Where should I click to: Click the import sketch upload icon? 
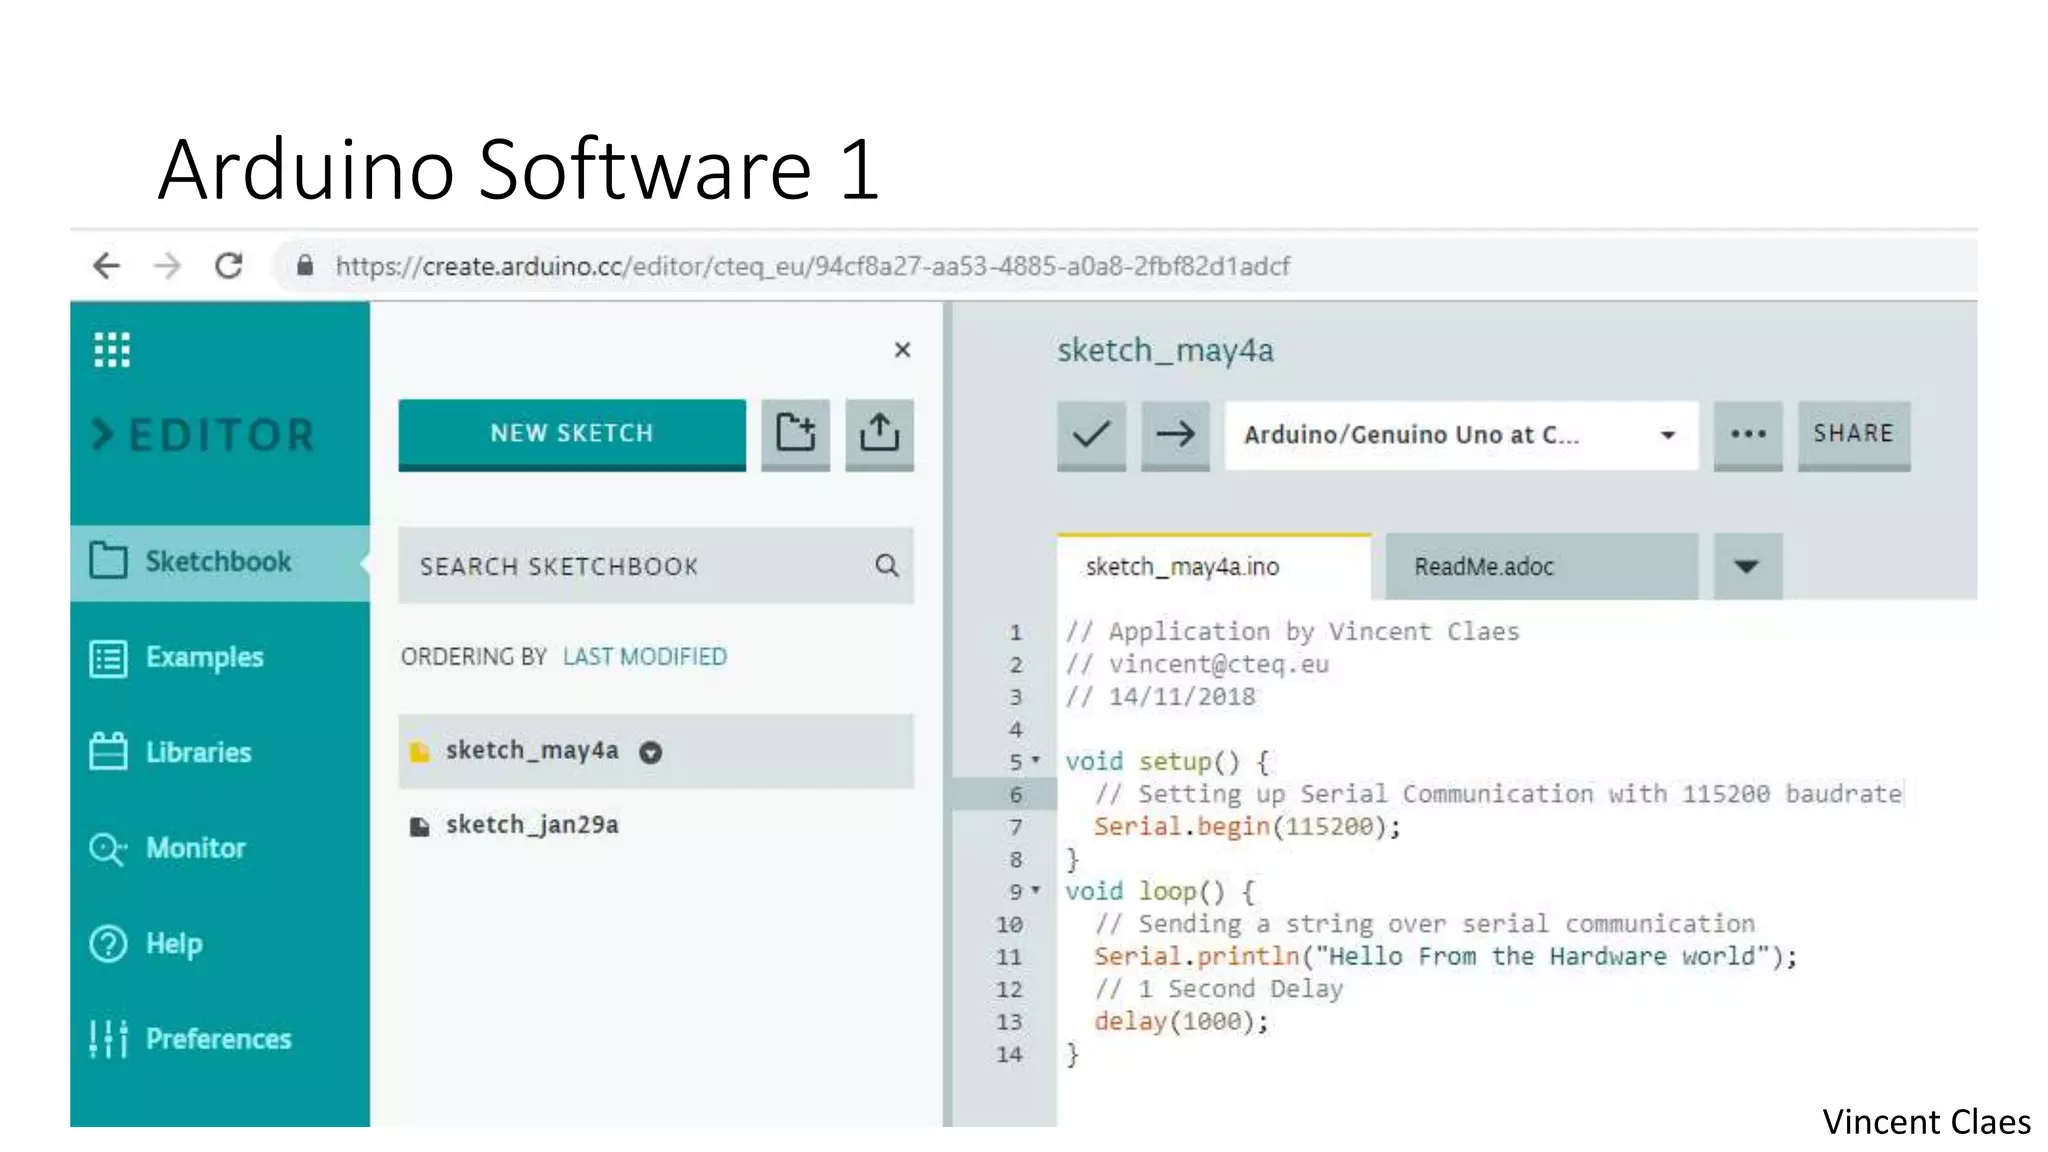pos(879,434)
